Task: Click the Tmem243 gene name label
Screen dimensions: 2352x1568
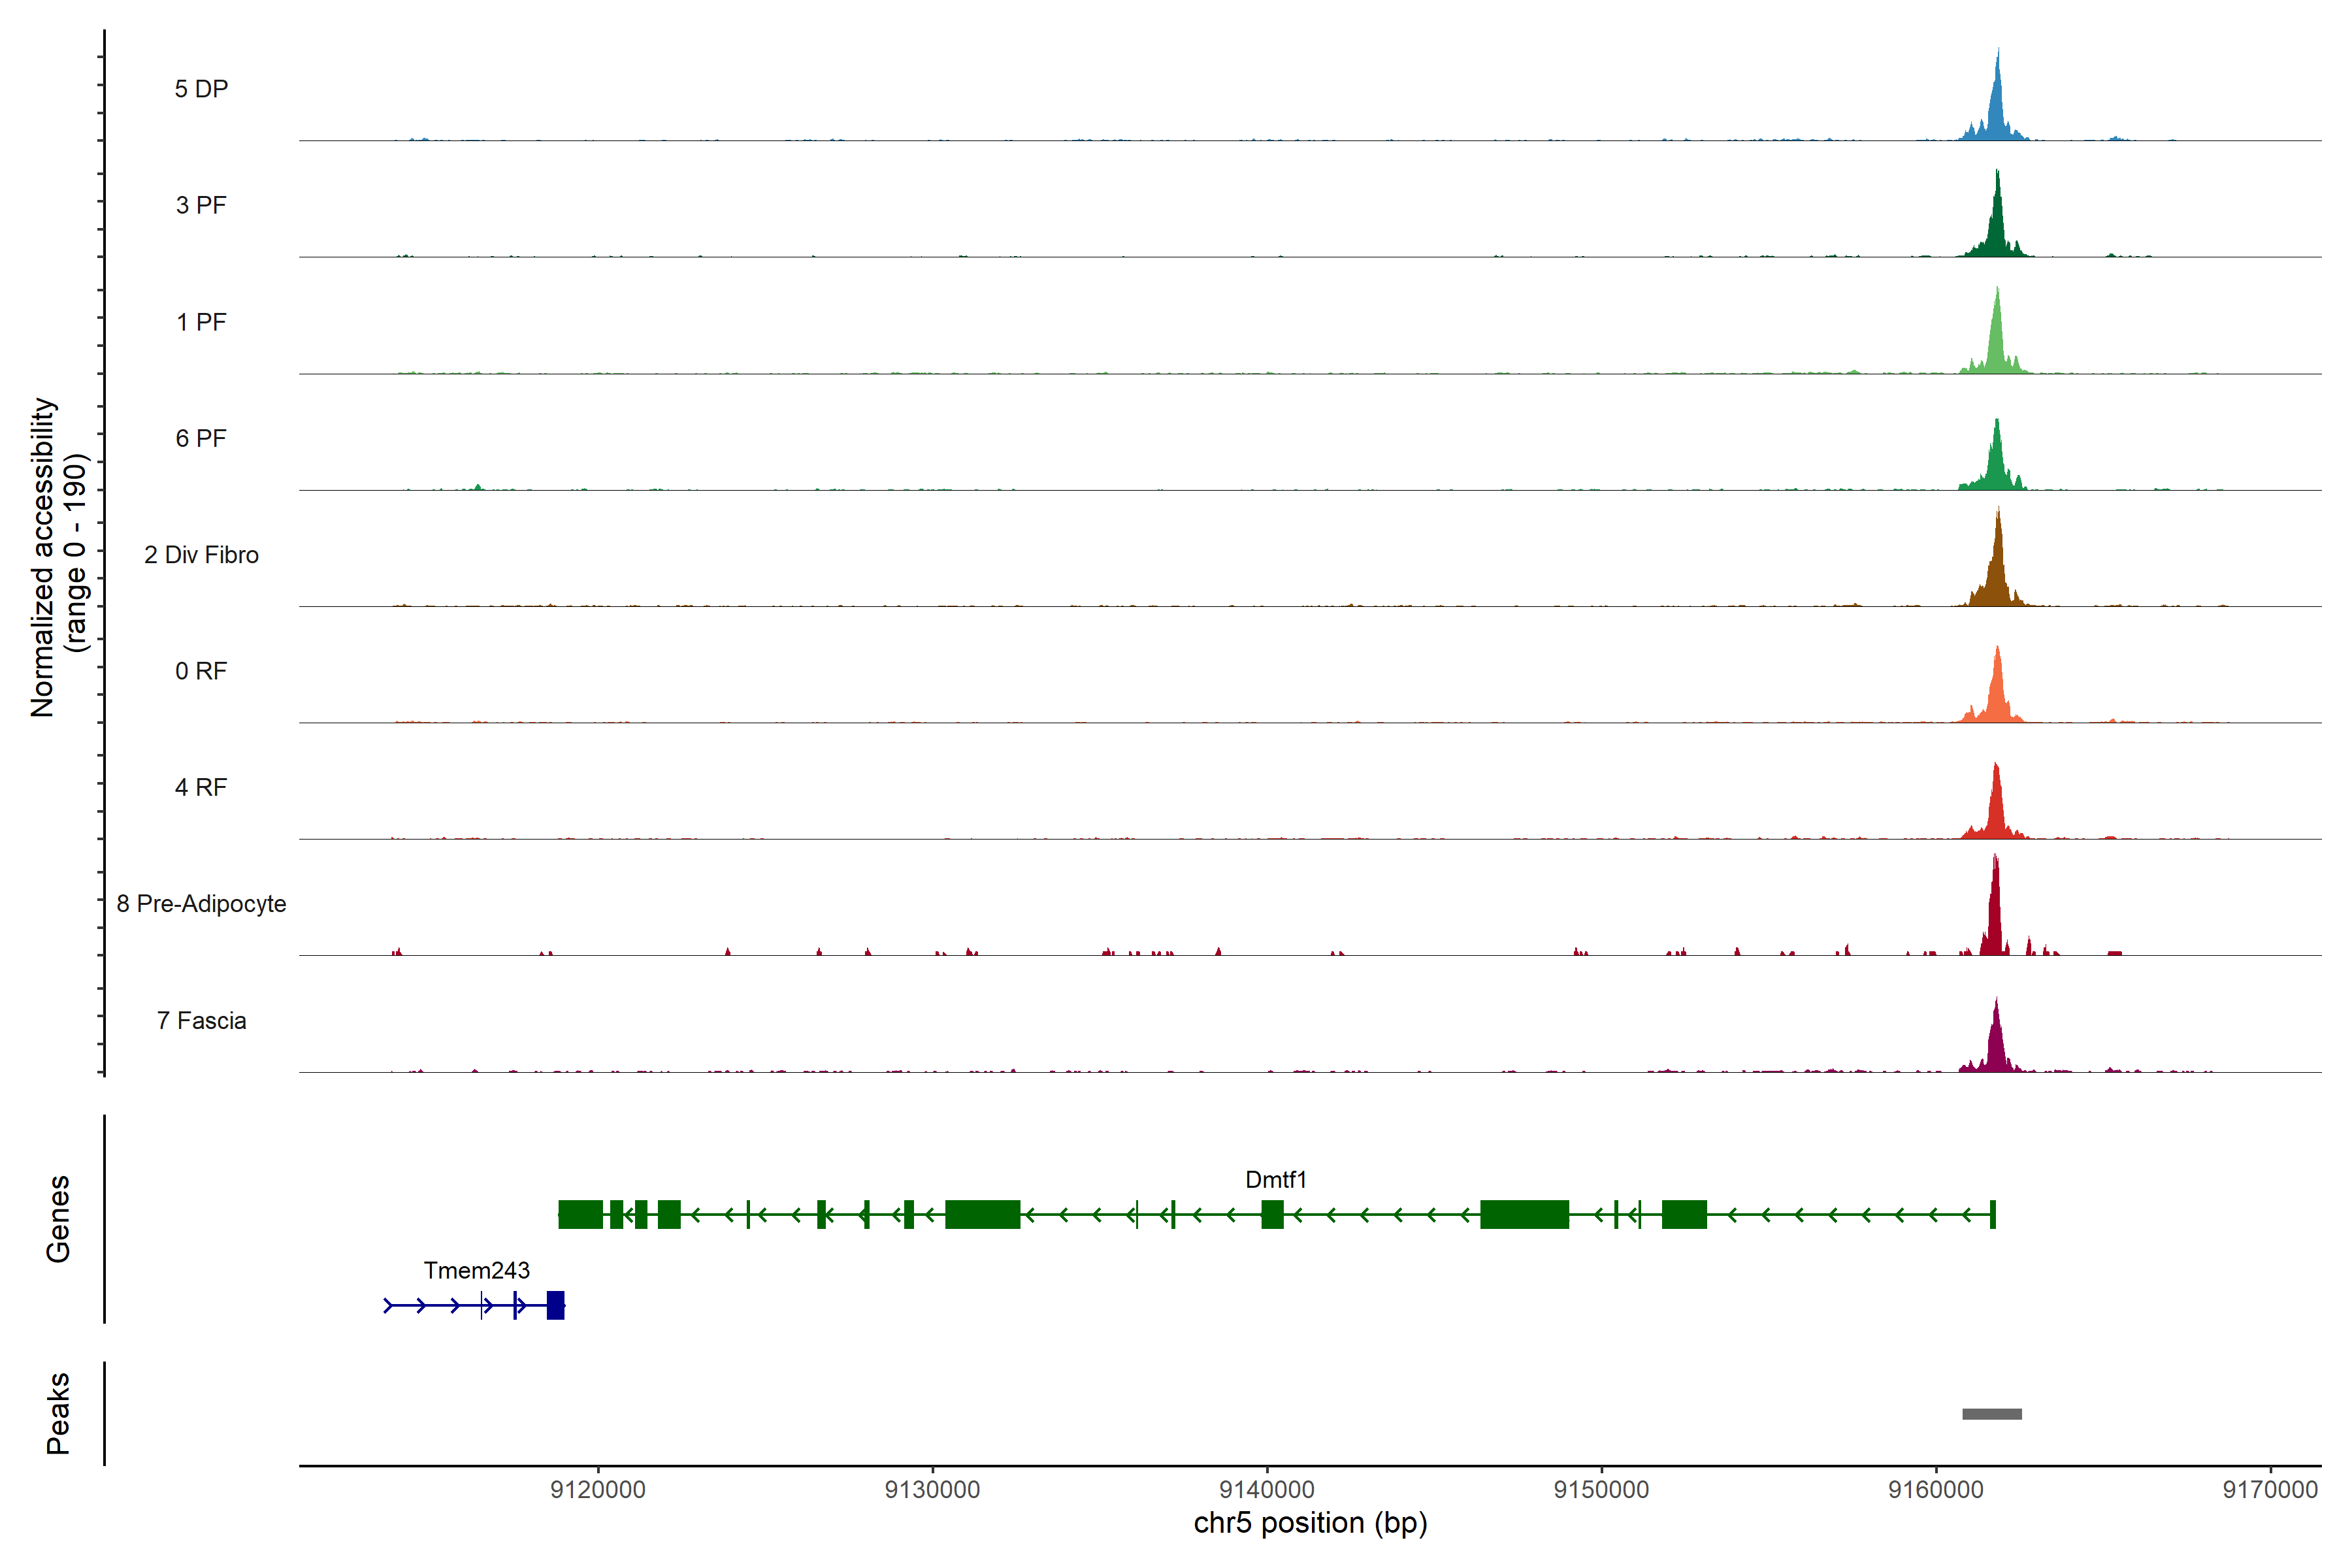Action: tap(476, 1270)
